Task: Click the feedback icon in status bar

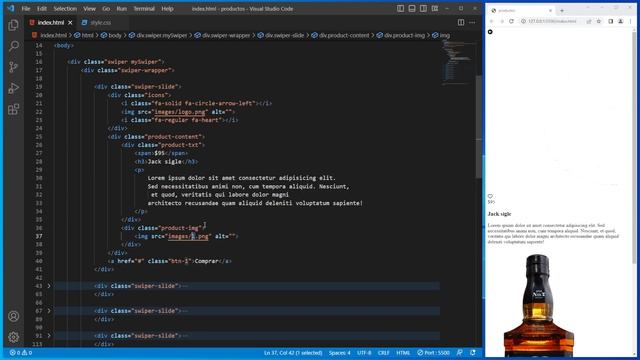Action: click(x=460, y=353)
